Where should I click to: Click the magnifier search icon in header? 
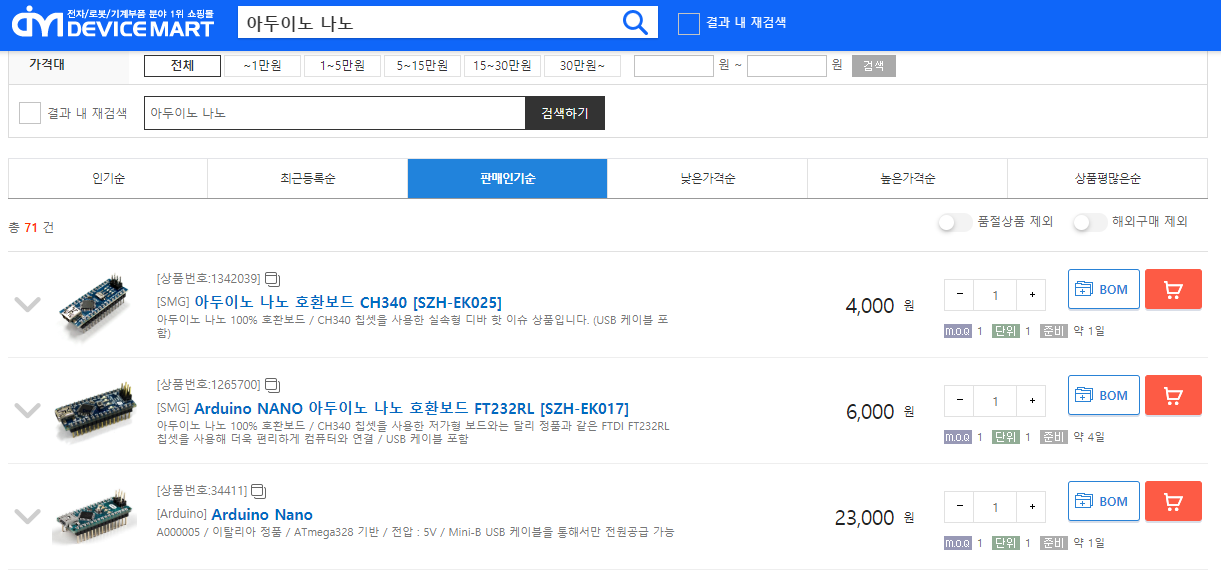tap(635, 22)
